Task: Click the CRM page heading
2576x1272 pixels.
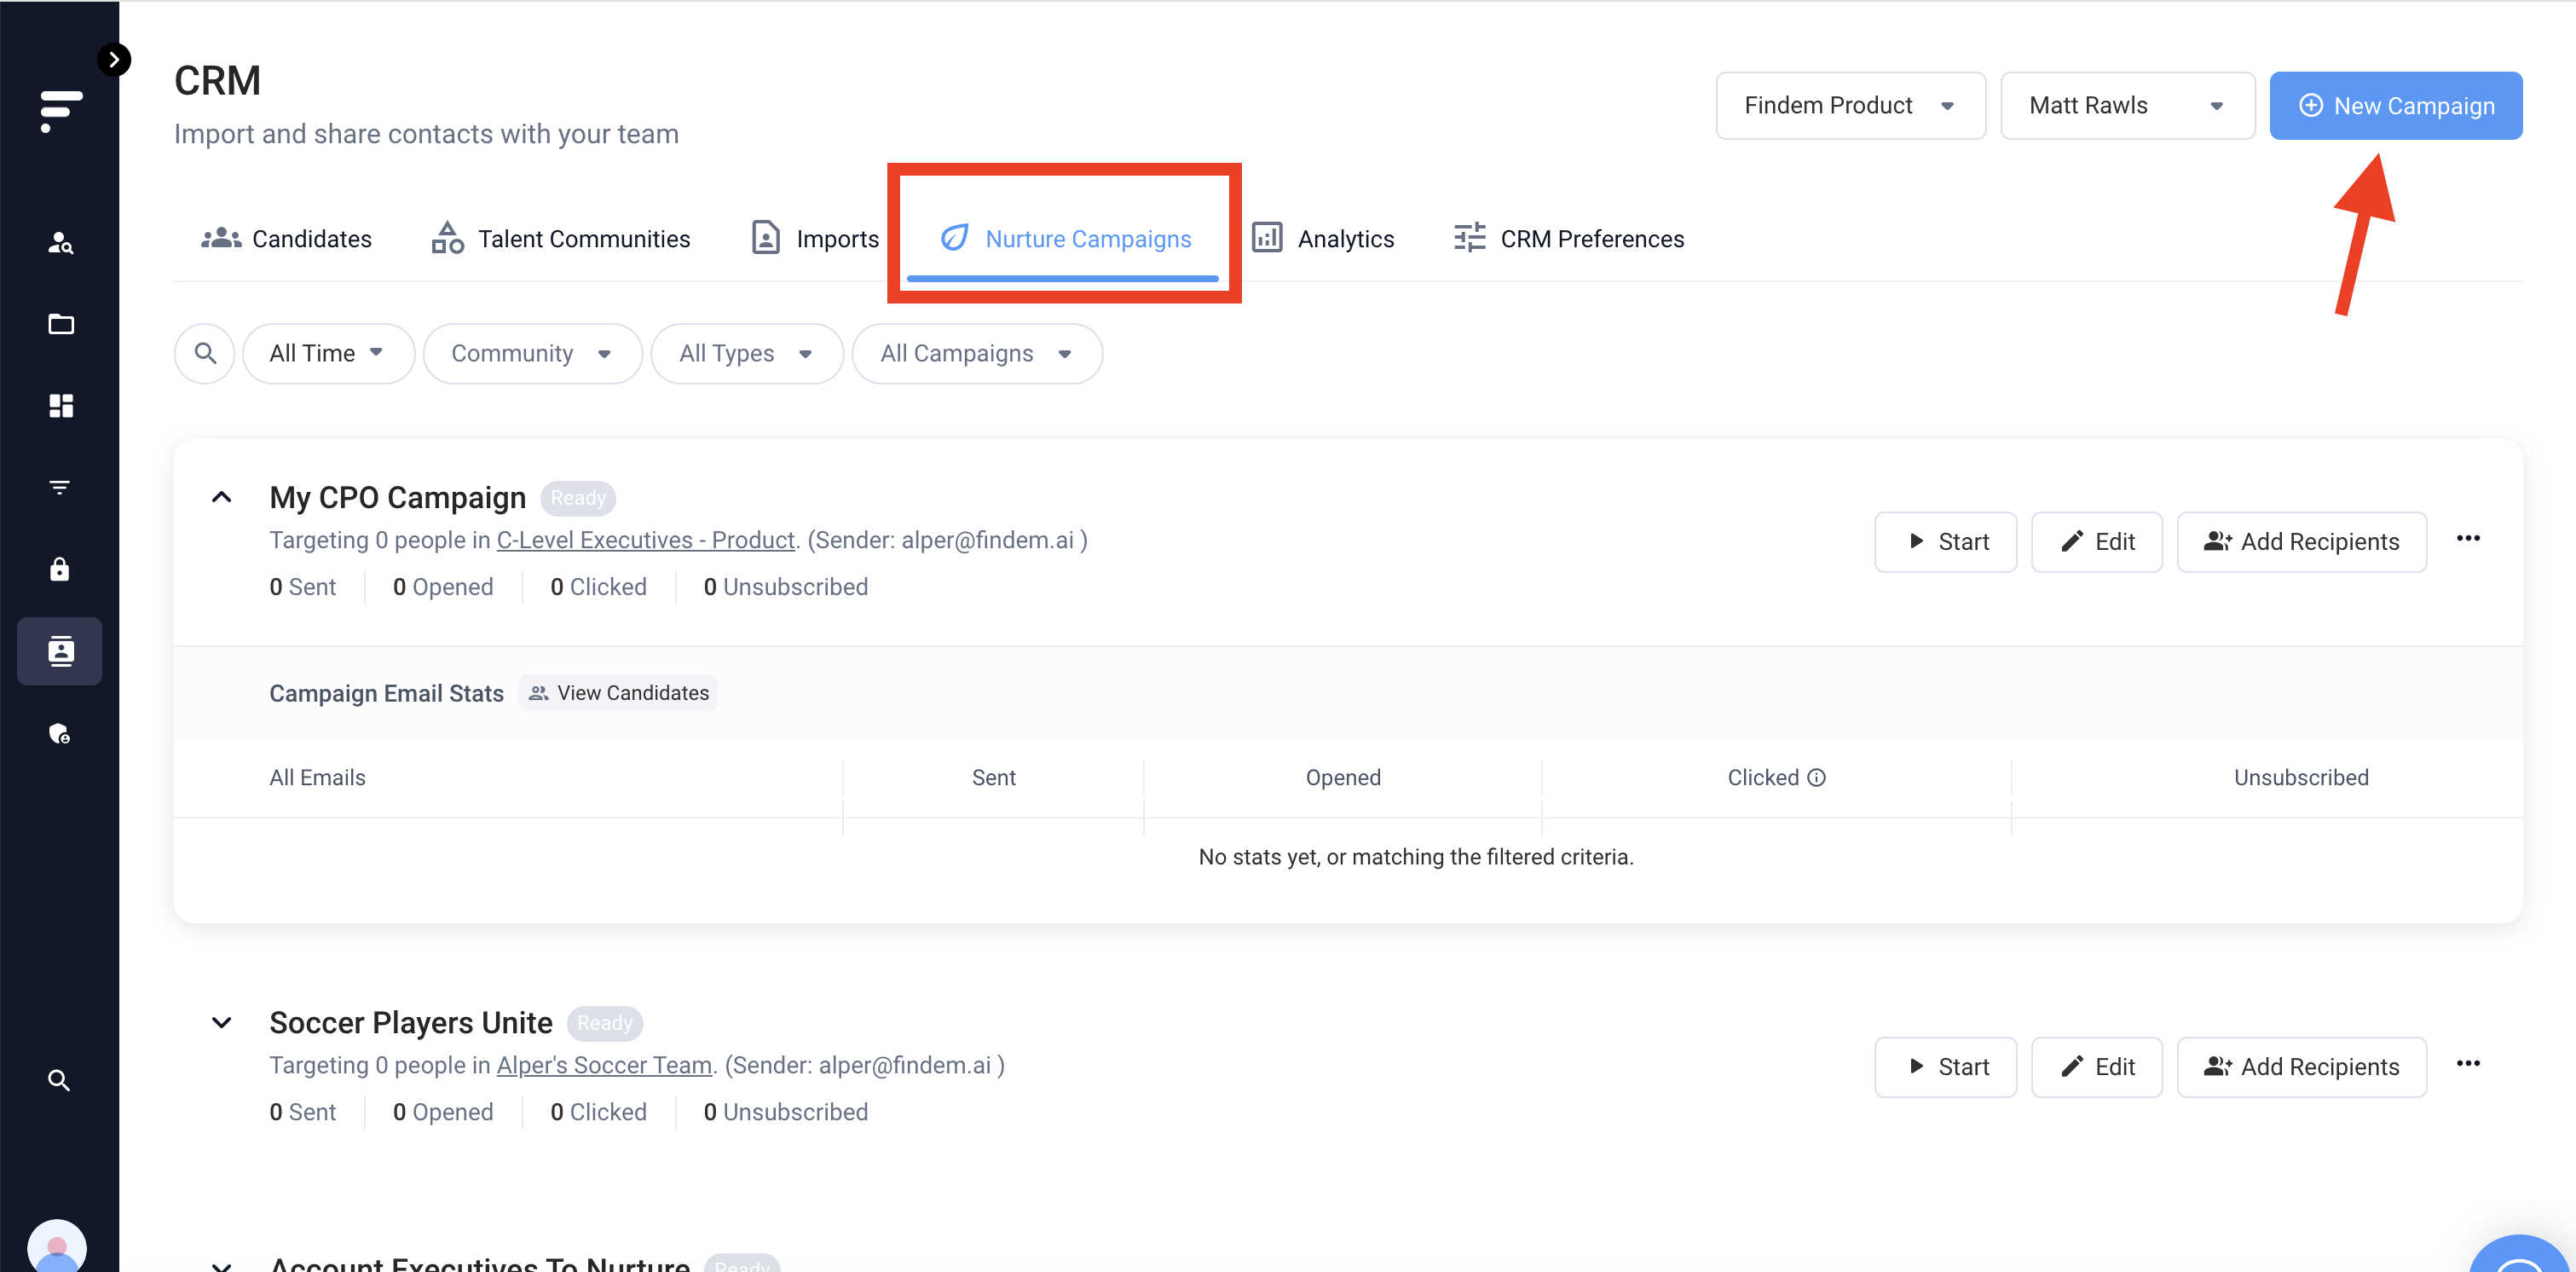Action: pyautogui.click(x=217, y=80)
